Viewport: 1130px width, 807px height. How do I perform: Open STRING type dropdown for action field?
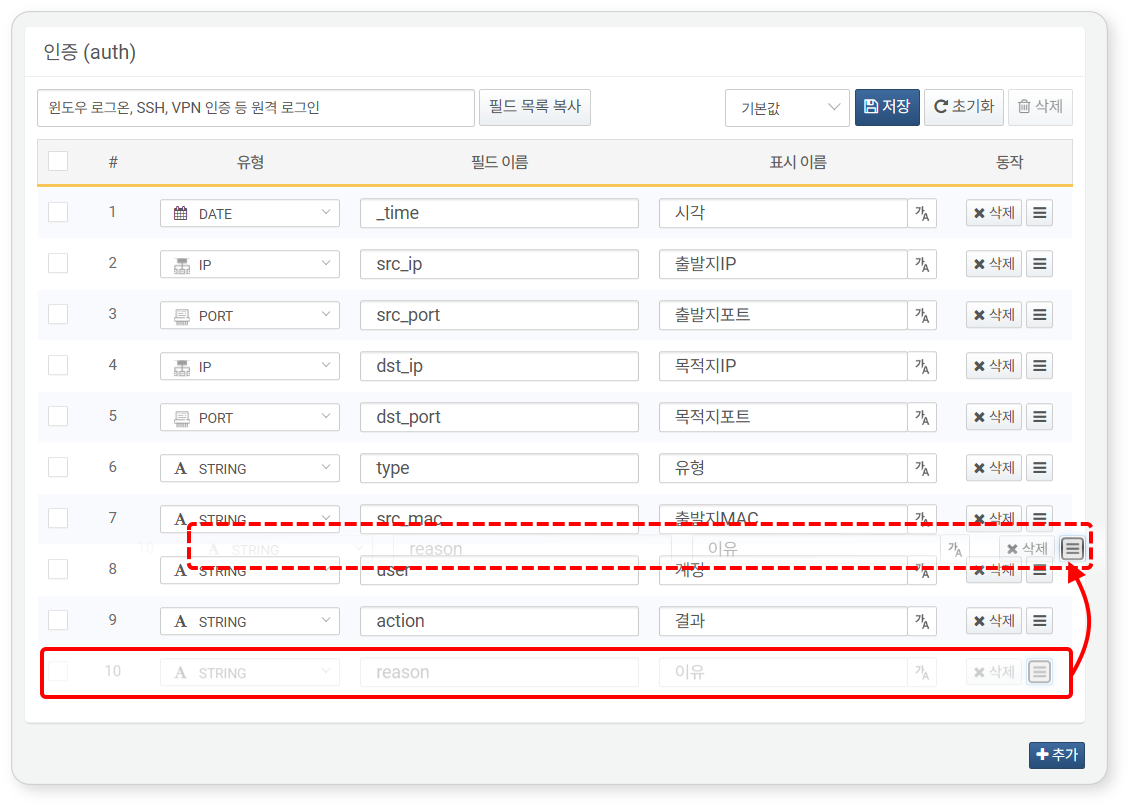tap(249, 621)
